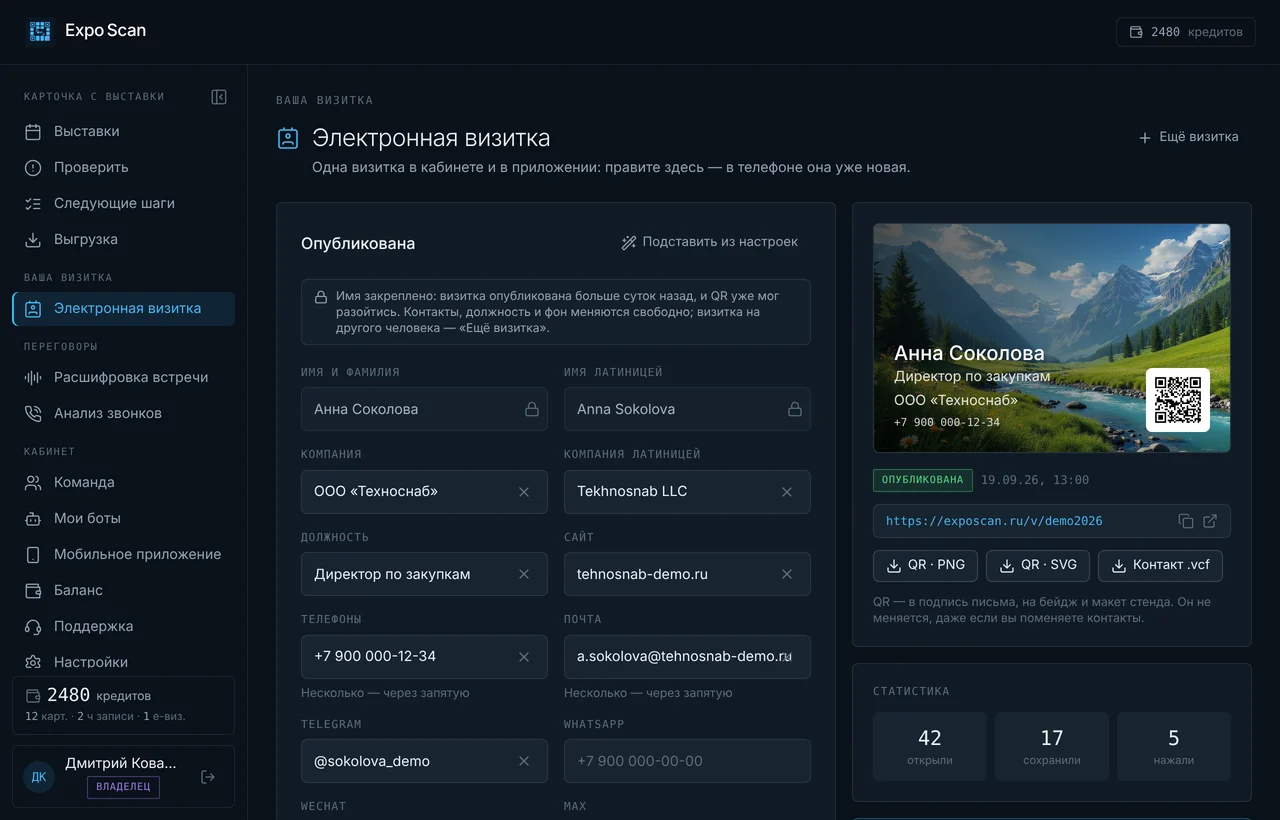
Task: Open the Выставки section
Action: click(124, 132)
